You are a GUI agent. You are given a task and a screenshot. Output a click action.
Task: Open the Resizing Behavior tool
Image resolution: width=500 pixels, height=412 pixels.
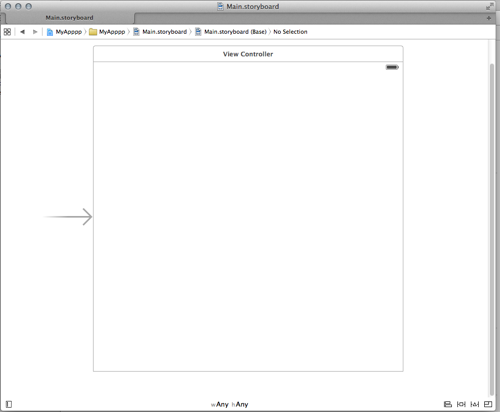[488, 404]
